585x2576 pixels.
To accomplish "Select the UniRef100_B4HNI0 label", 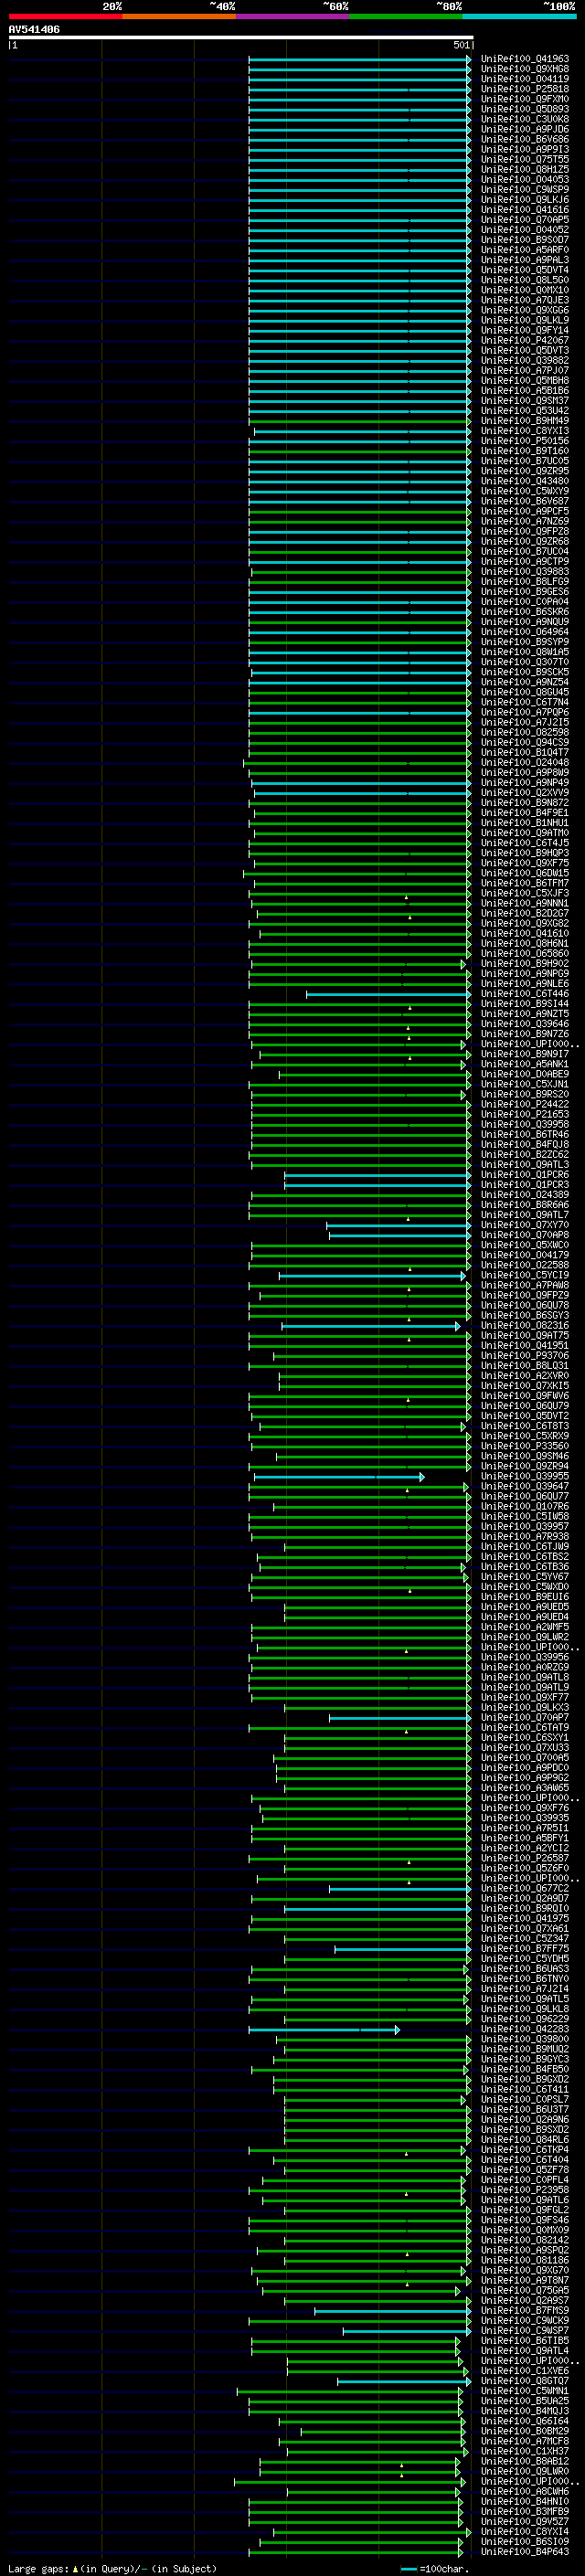I will 524,2502.
